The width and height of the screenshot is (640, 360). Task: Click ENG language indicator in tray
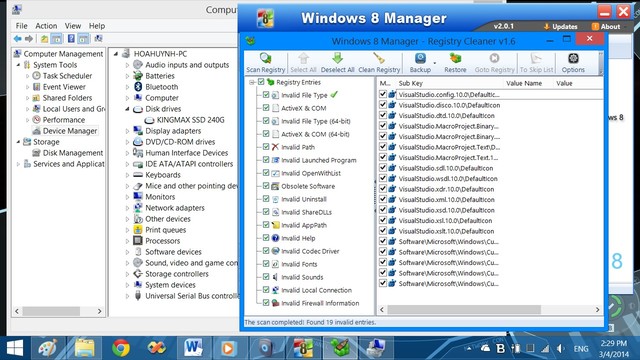(581, 349)
